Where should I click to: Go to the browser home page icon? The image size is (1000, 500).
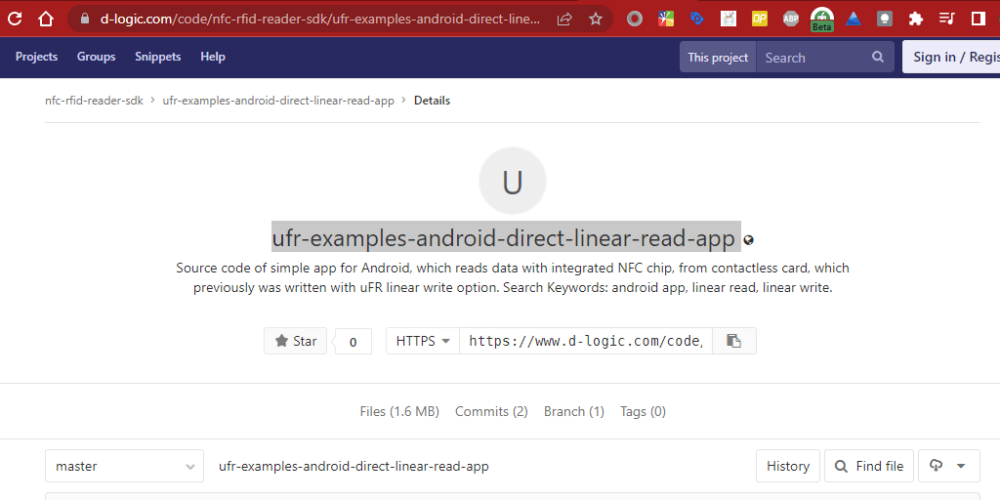click(x=45, y=18)
